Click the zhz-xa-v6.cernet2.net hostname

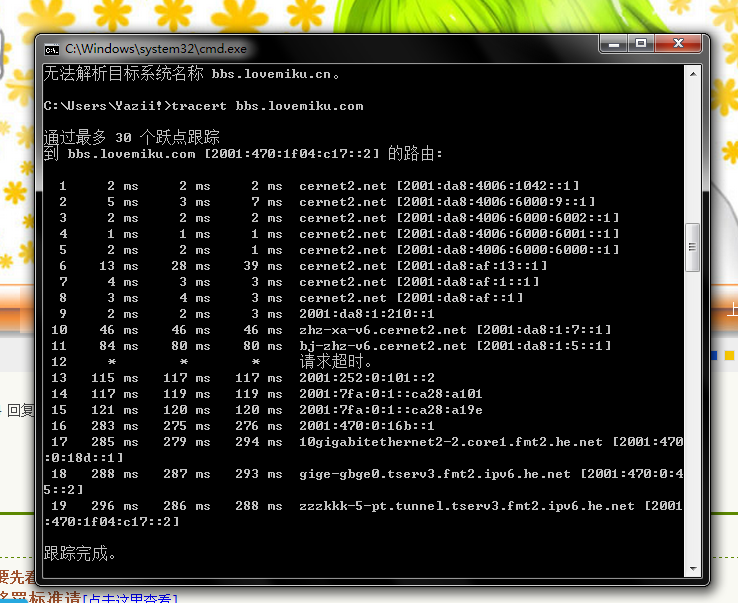(383, 330)
